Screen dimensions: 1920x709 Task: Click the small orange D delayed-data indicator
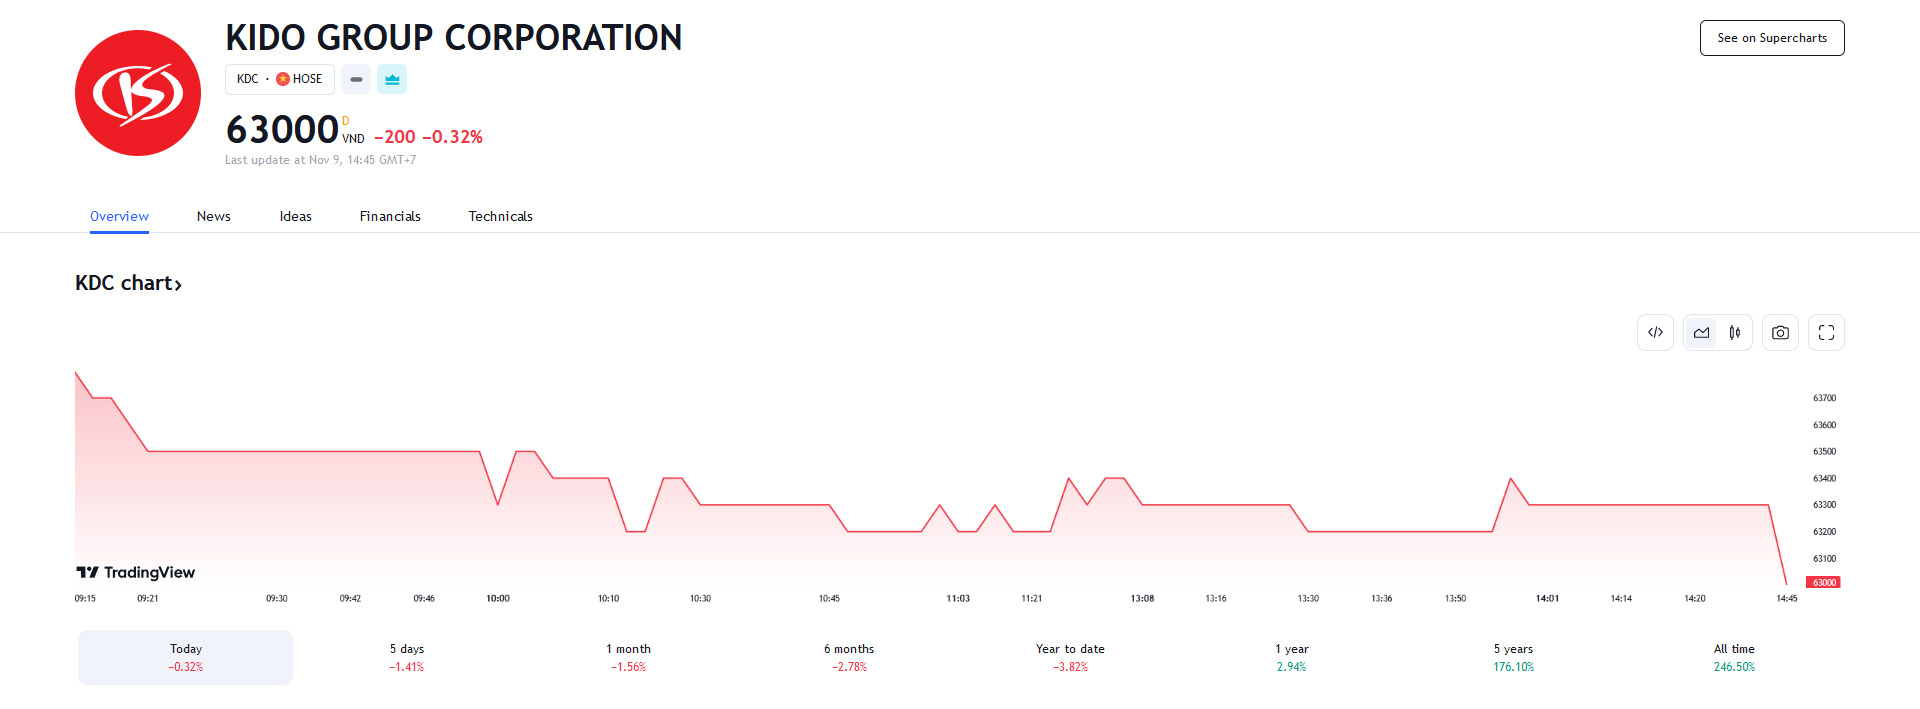tap(346, 121)
